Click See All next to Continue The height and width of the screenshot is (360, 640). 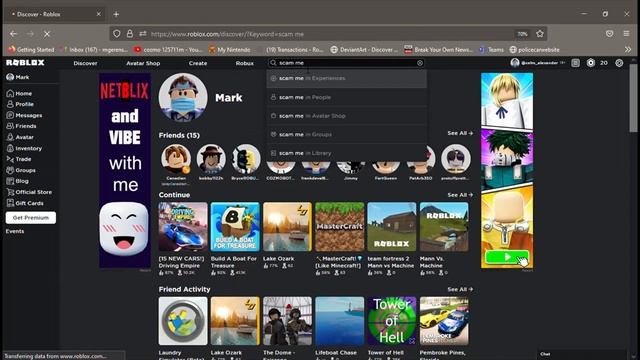(460, 195)
